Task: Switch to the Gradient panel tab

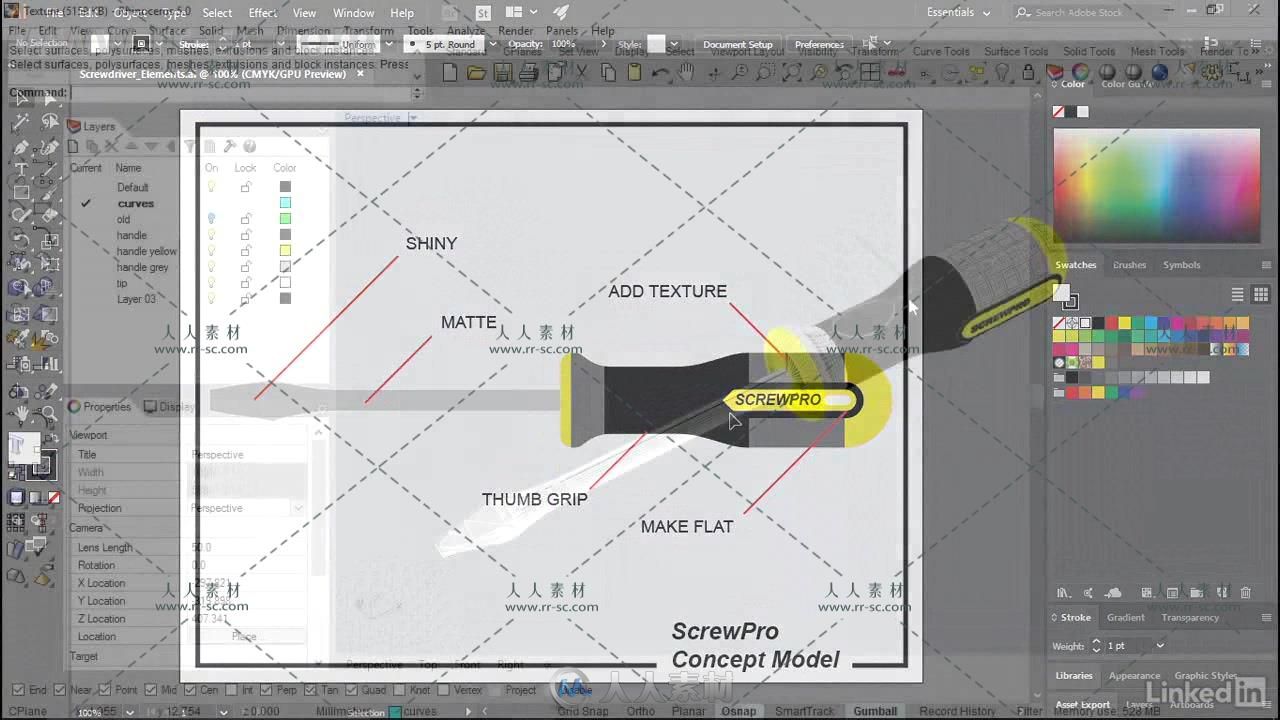Action: pos(1125,617)
